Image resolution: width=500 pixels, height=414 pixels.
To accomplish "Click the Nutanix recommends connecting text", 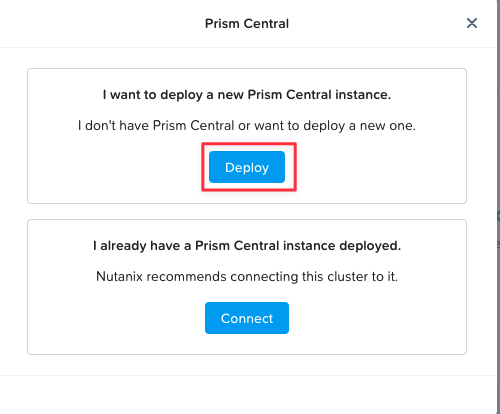I will (247, 277).
